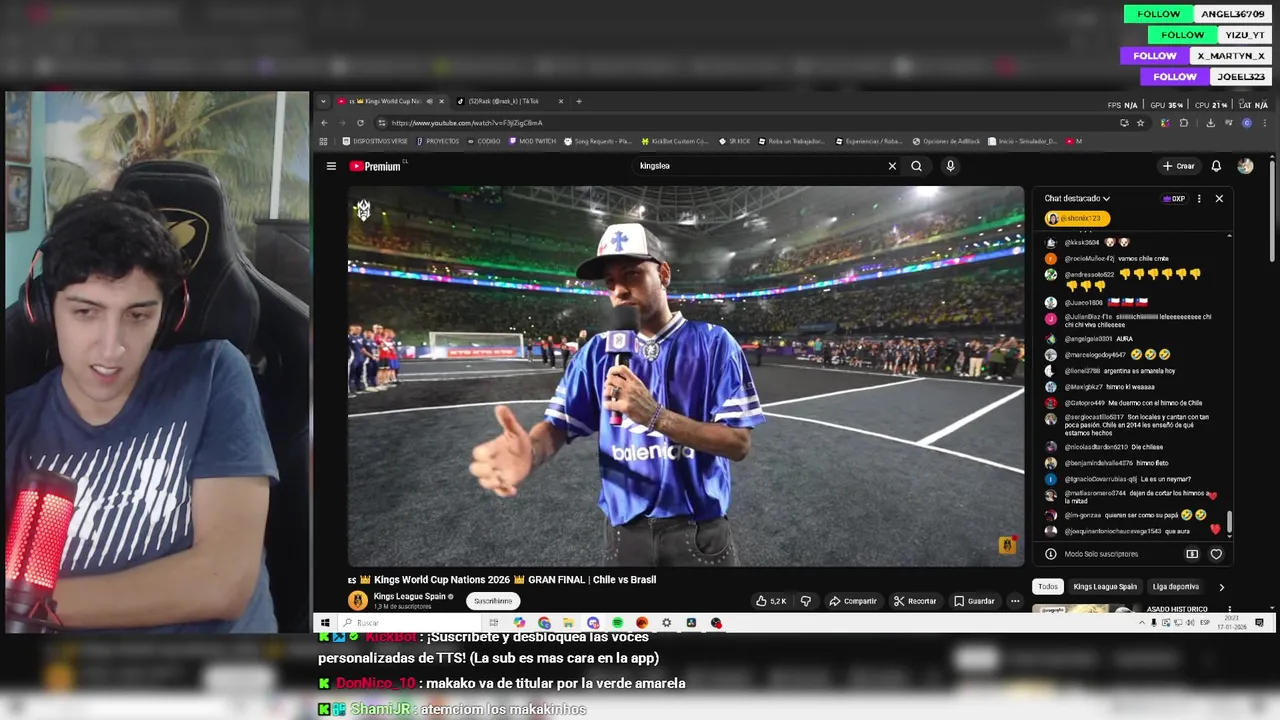
Task: Click the video player frame
Action: click(x=685, y=376)
